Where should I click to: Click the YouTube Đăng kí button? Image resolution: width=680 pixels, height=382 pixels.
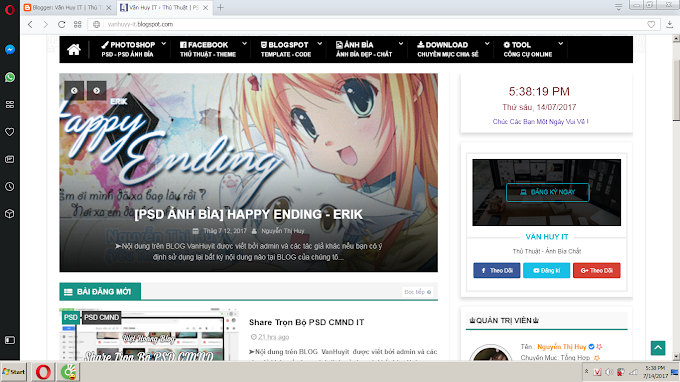[546, 271]
